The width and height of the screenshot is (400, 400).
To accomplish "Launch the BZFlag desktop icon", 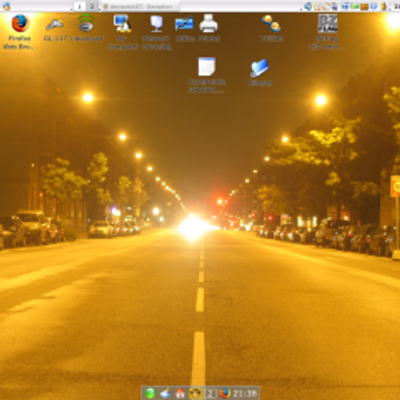I will (328, 23).
